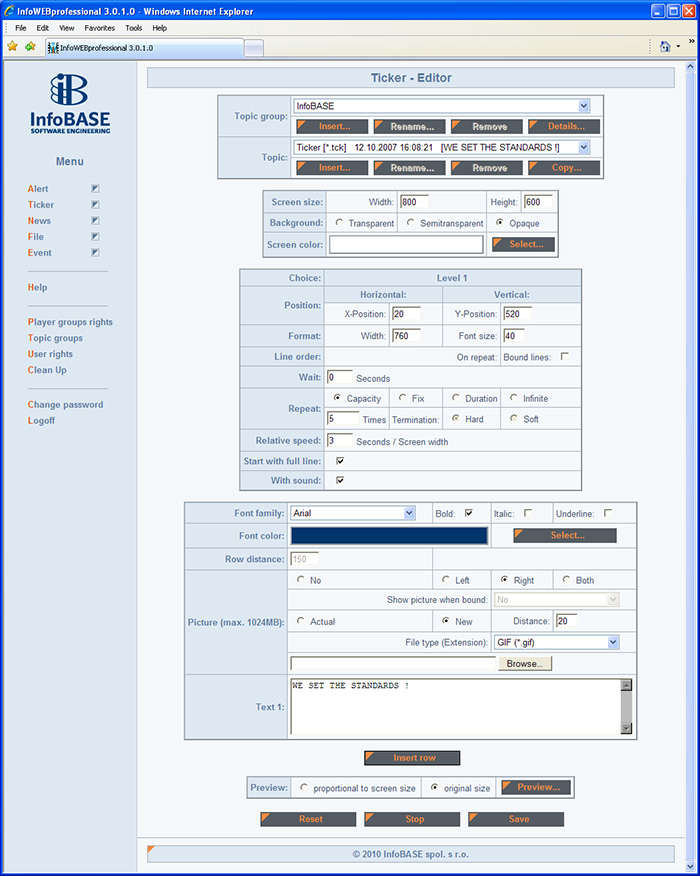
Task: Click Topic group Details button
Action: click(x=564, y=126)
